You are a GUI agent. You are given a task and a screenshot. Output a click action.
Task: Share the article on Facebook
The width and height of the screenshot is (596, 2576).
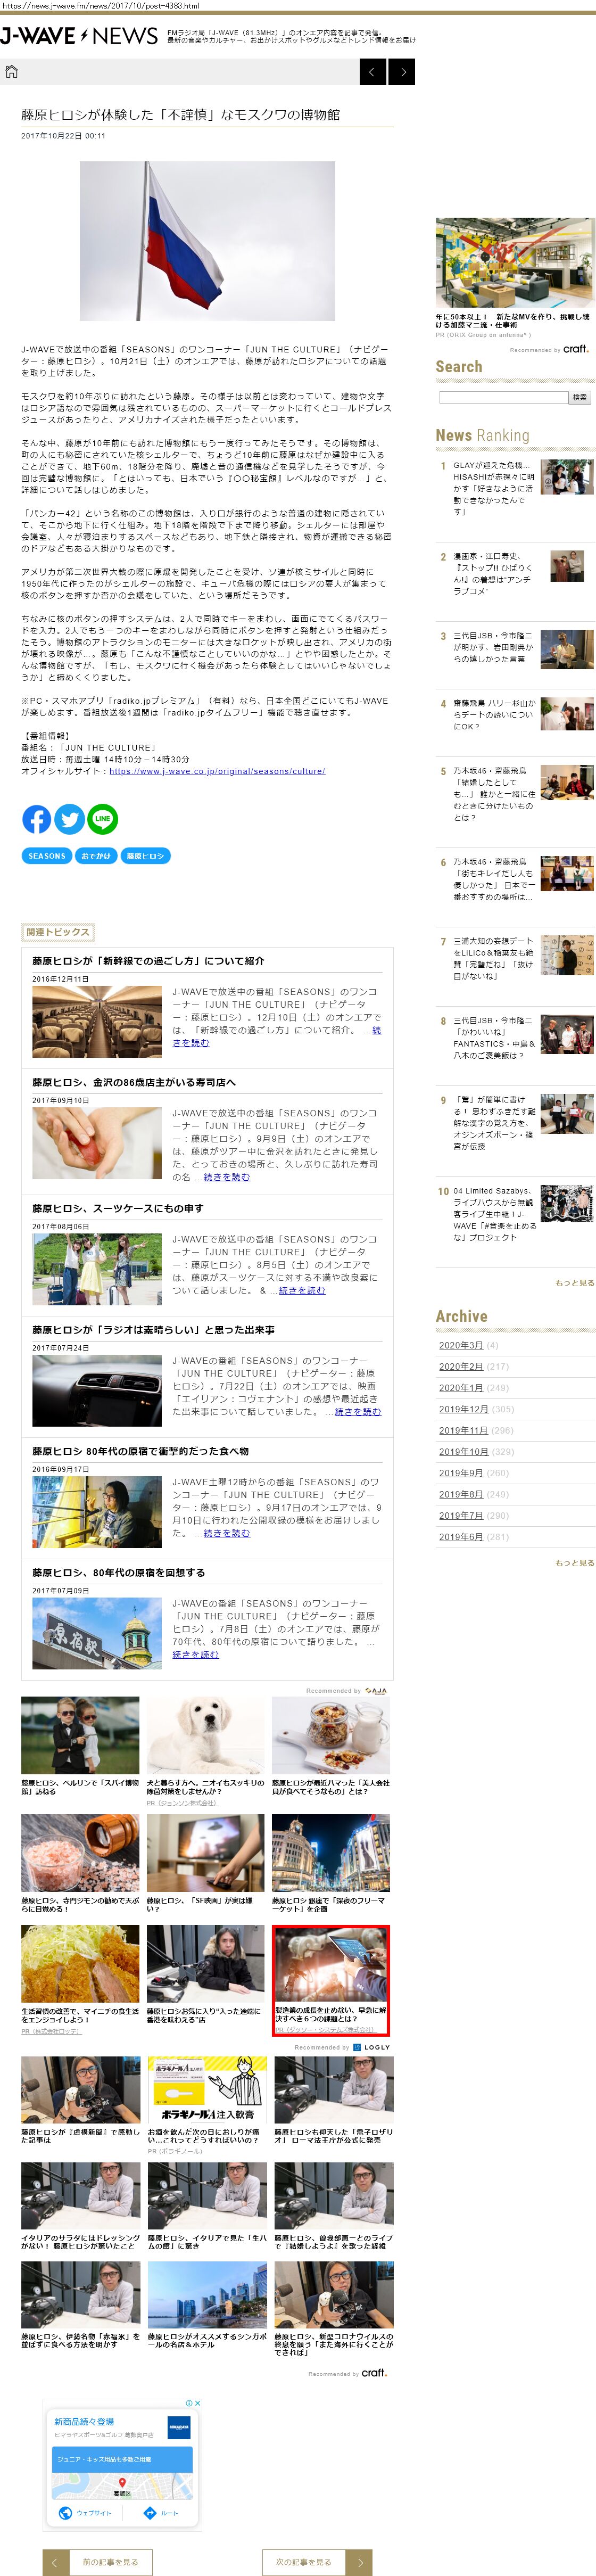37,820
